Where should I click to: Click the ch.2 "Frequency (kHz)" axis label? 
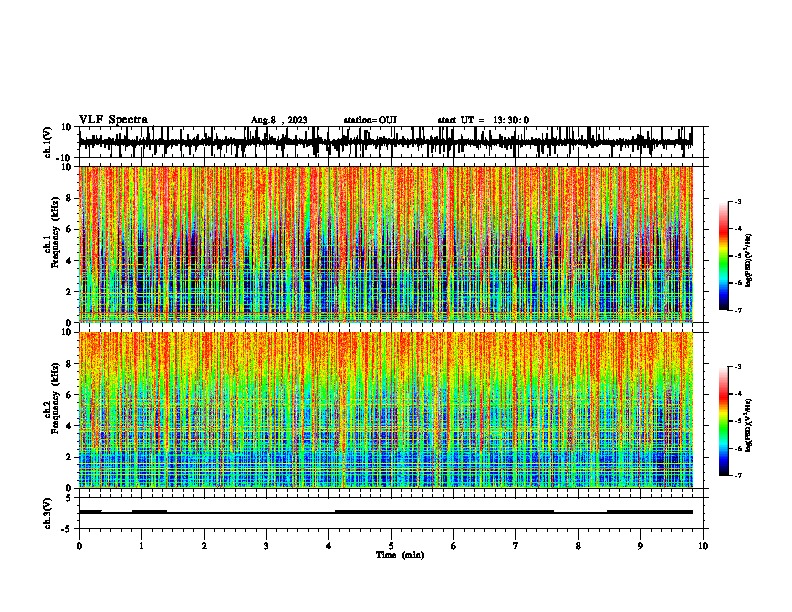pos(55,398)
